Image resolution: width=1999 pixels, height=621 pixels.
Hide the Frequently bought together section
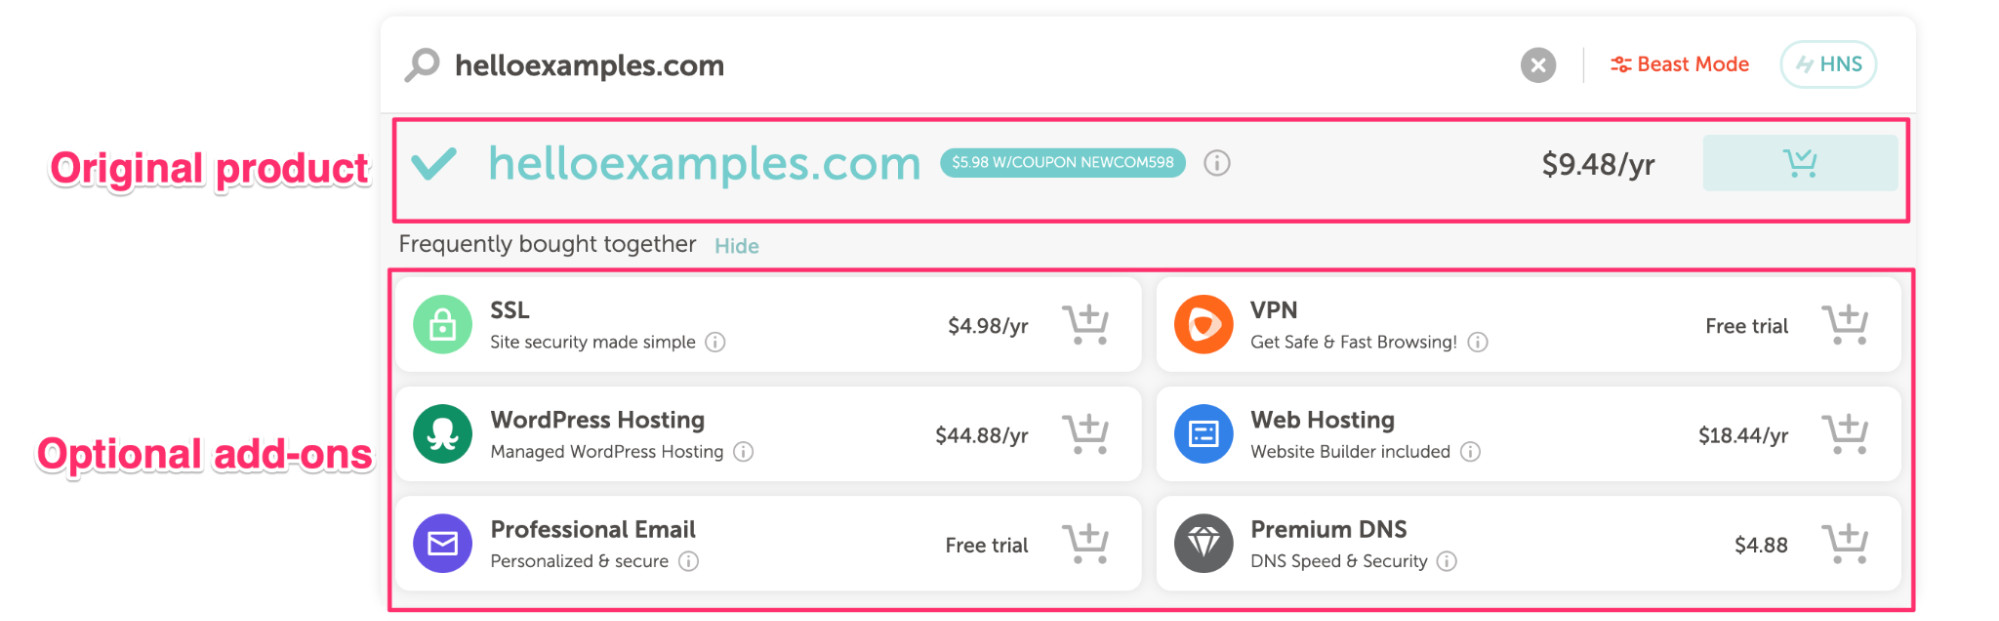(735, 245)
